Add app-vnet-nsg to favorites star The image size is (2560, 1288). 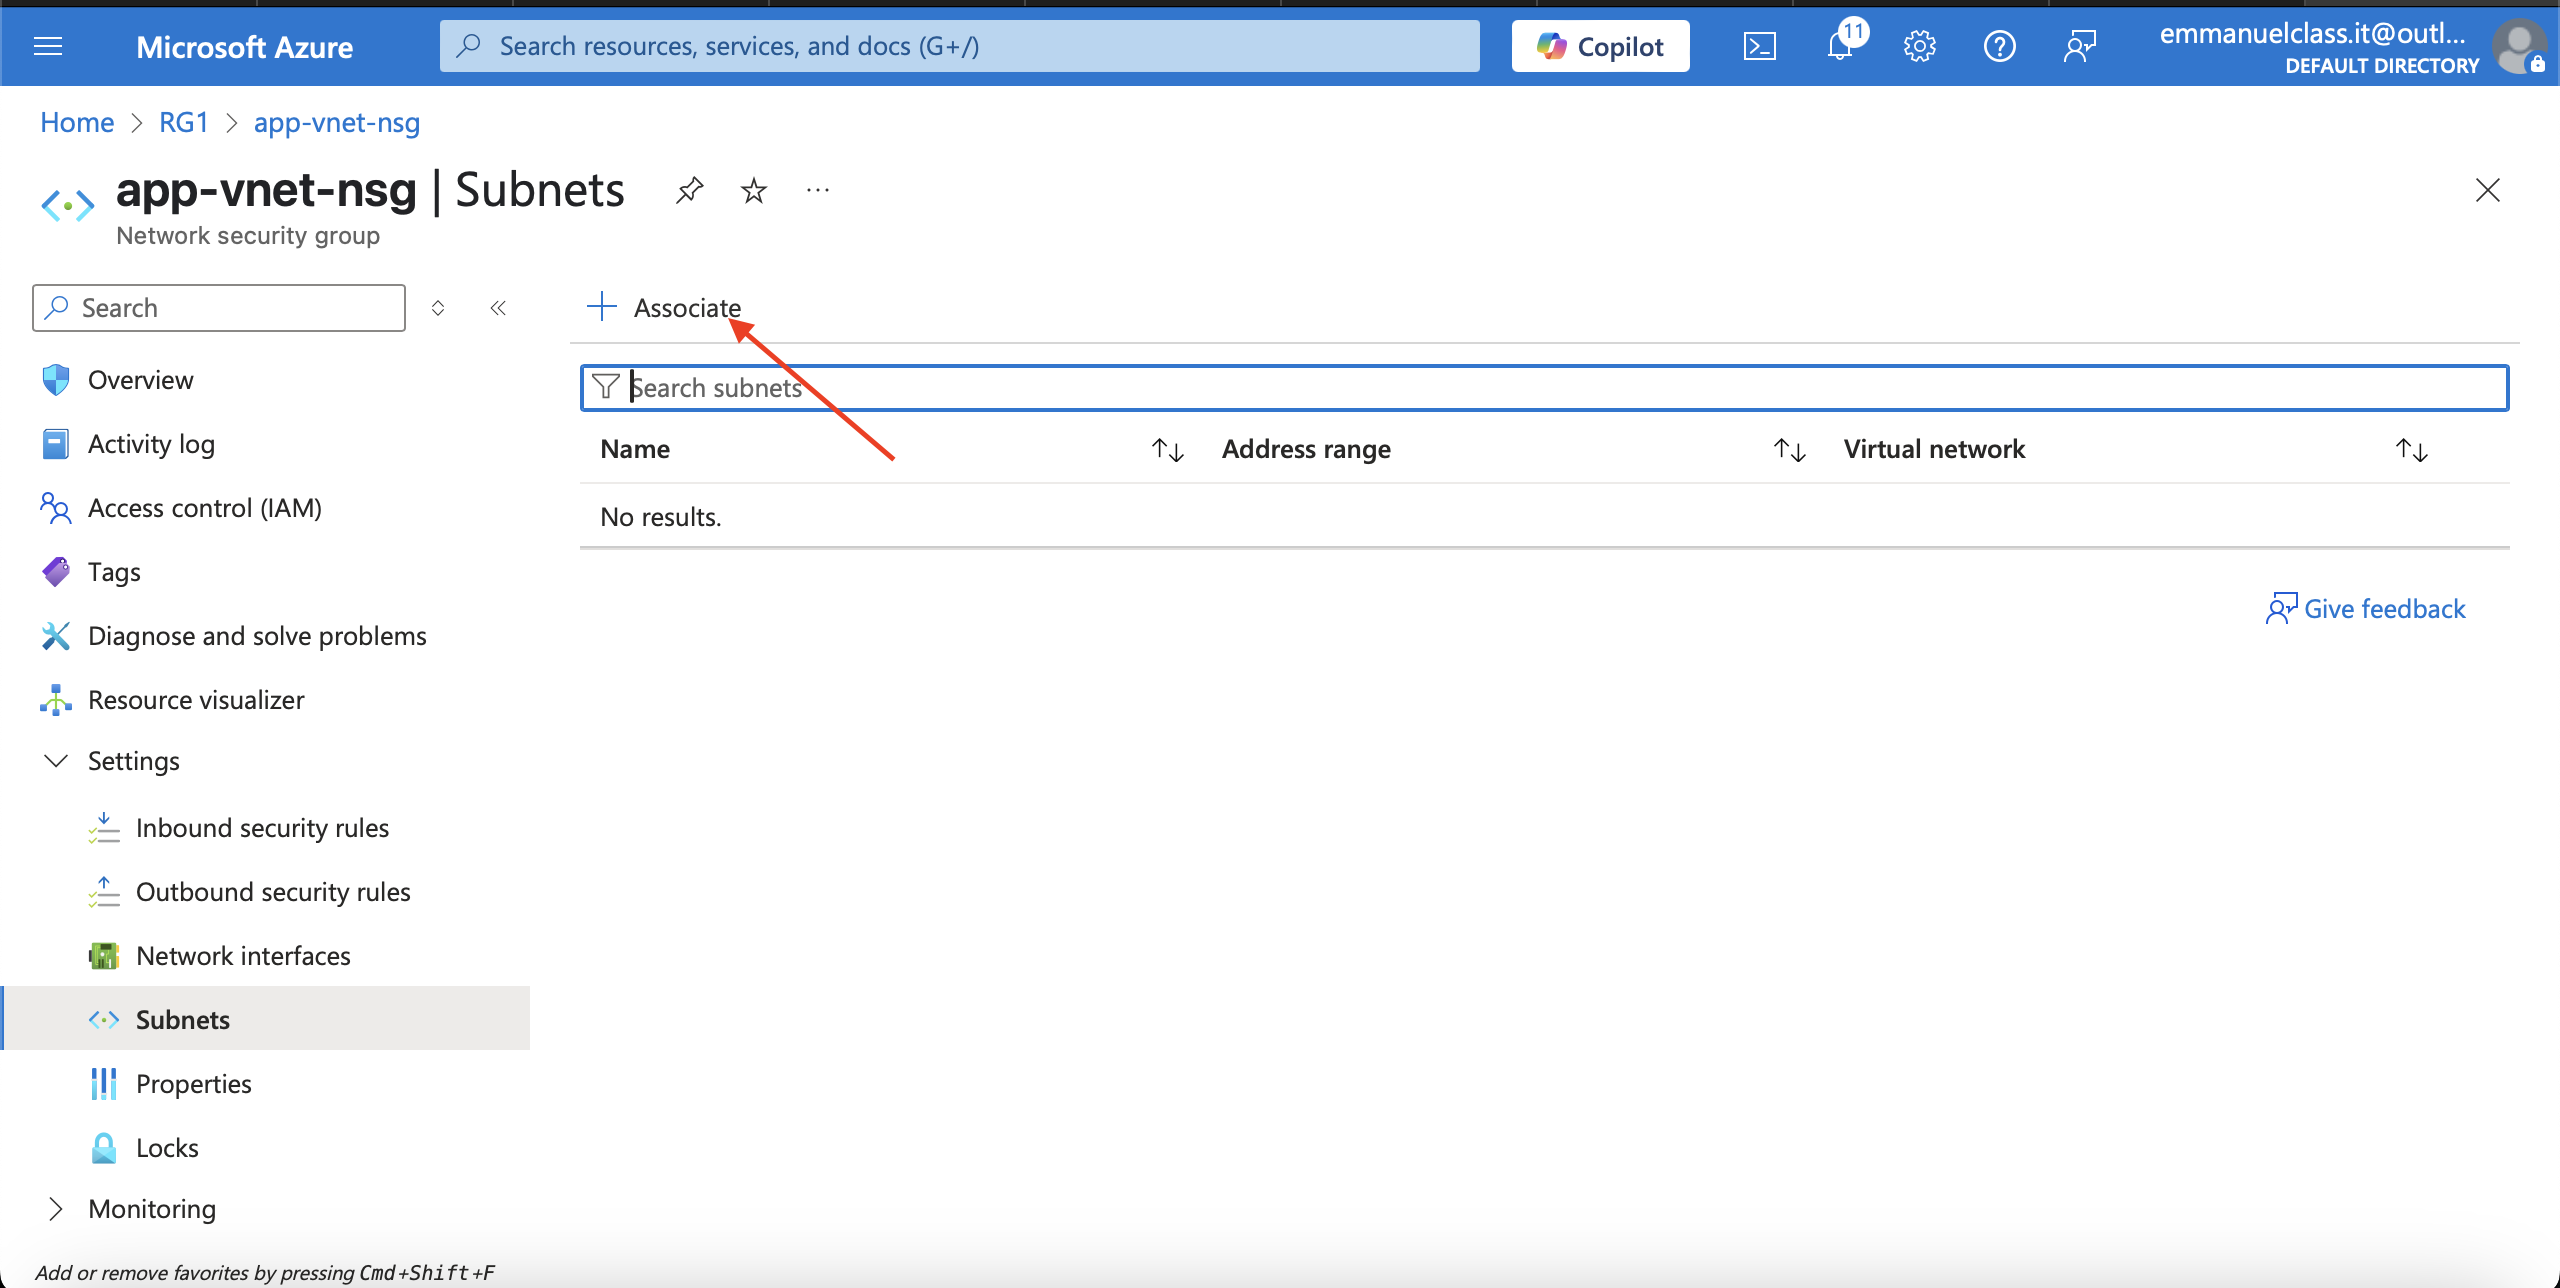(x=754, y=190)
